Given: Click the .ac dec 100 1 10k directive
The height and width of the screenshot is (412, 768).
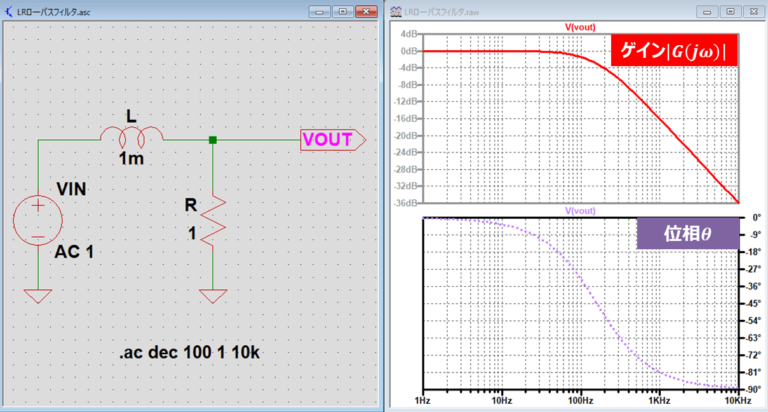Looking at the screenshot, I should click(x=189, y=352).
